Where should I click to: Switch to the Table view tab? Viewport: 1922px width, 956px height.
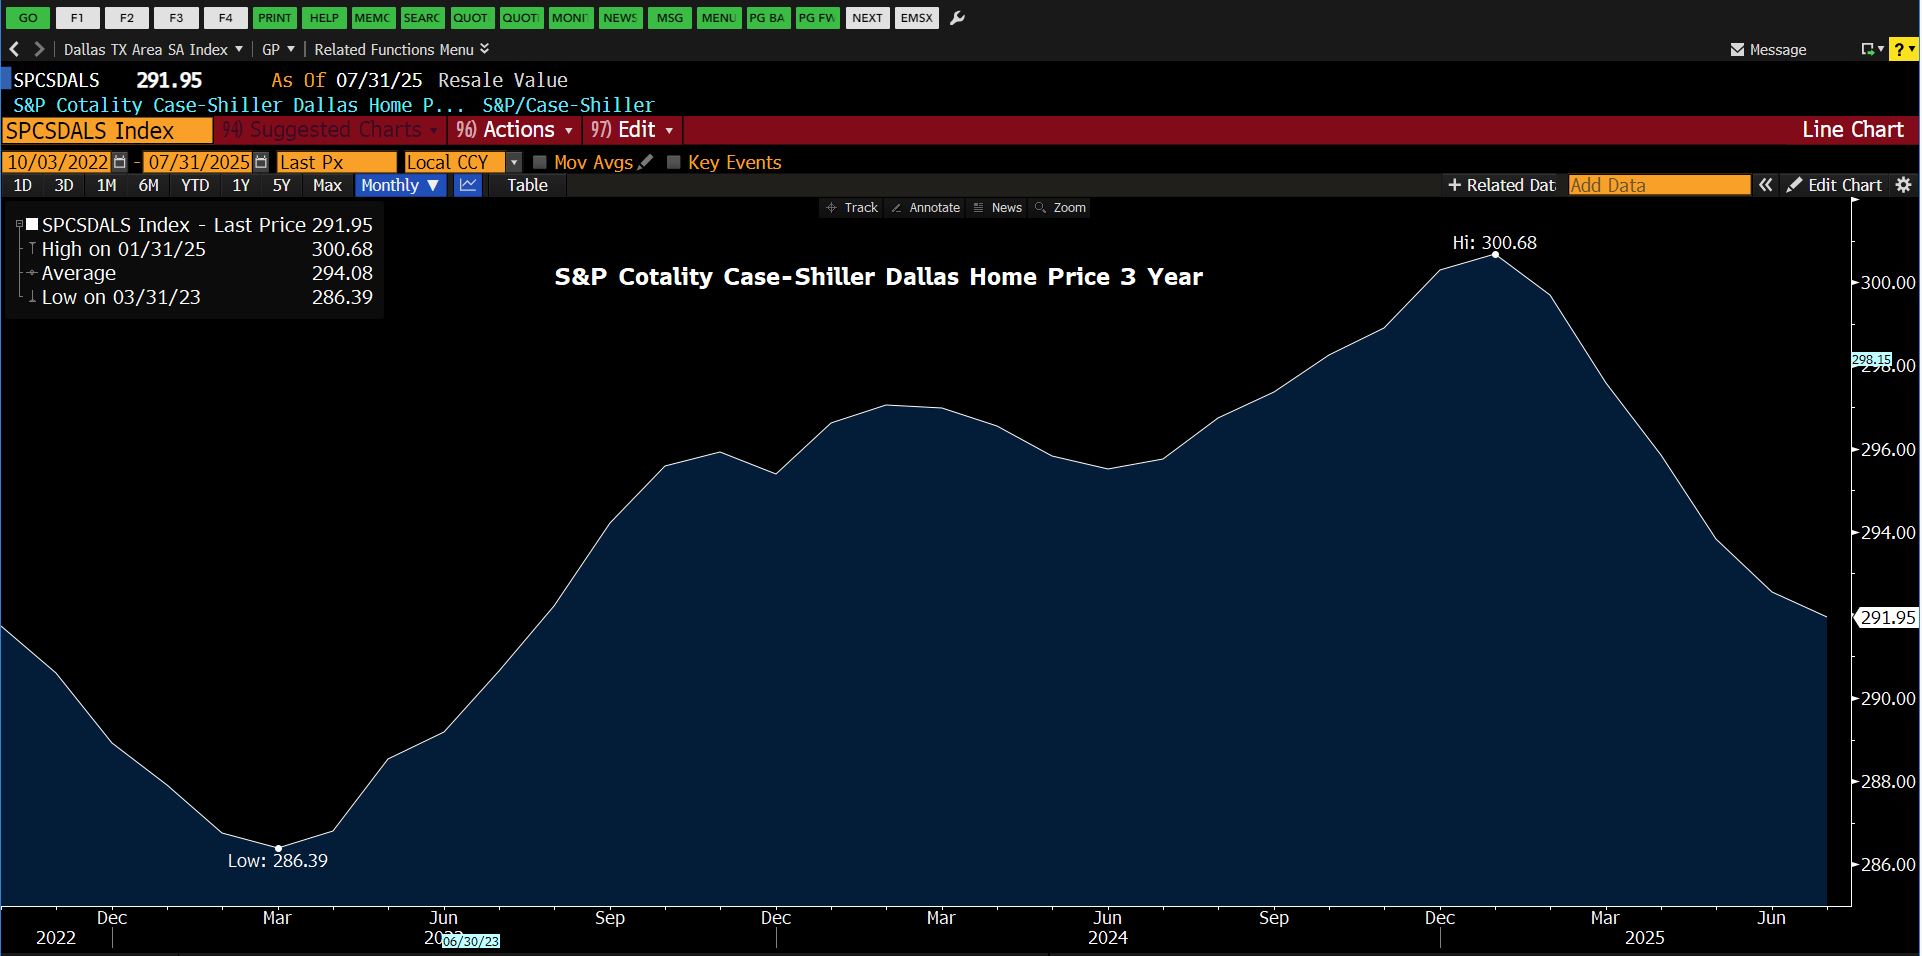coord(527,185)
